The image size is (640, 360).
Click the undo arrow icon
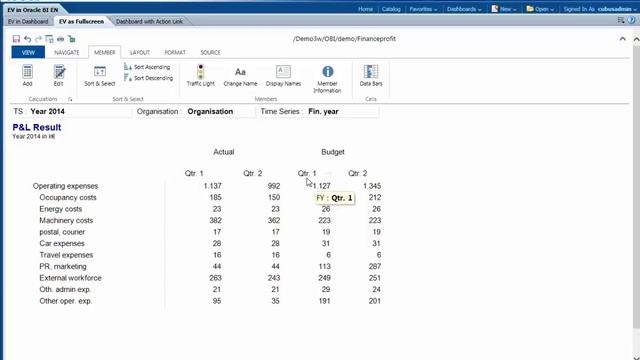tap(27, 39)
